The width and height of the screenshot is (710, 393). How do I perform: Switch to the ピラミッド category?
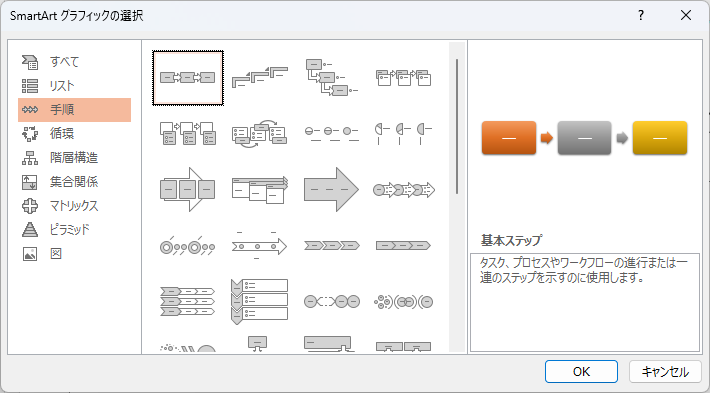(74, 230)
